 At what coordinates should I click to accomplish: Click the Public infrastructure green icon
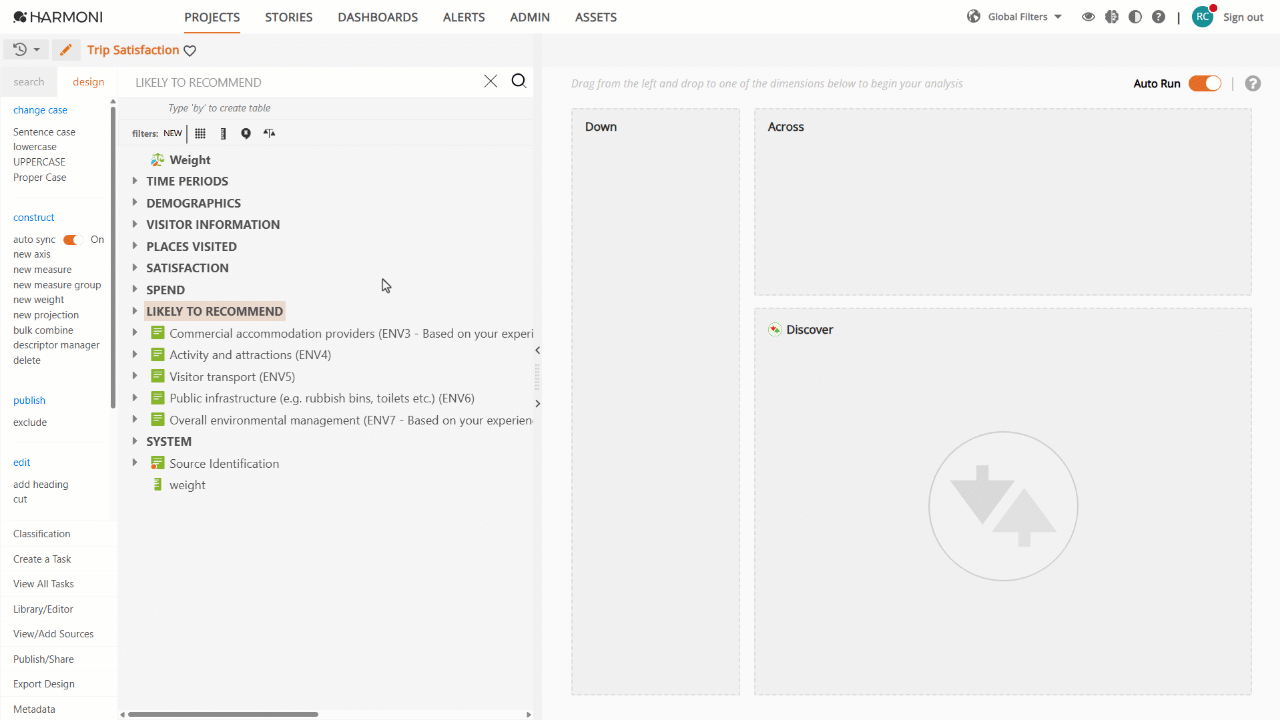coord(157,398)
